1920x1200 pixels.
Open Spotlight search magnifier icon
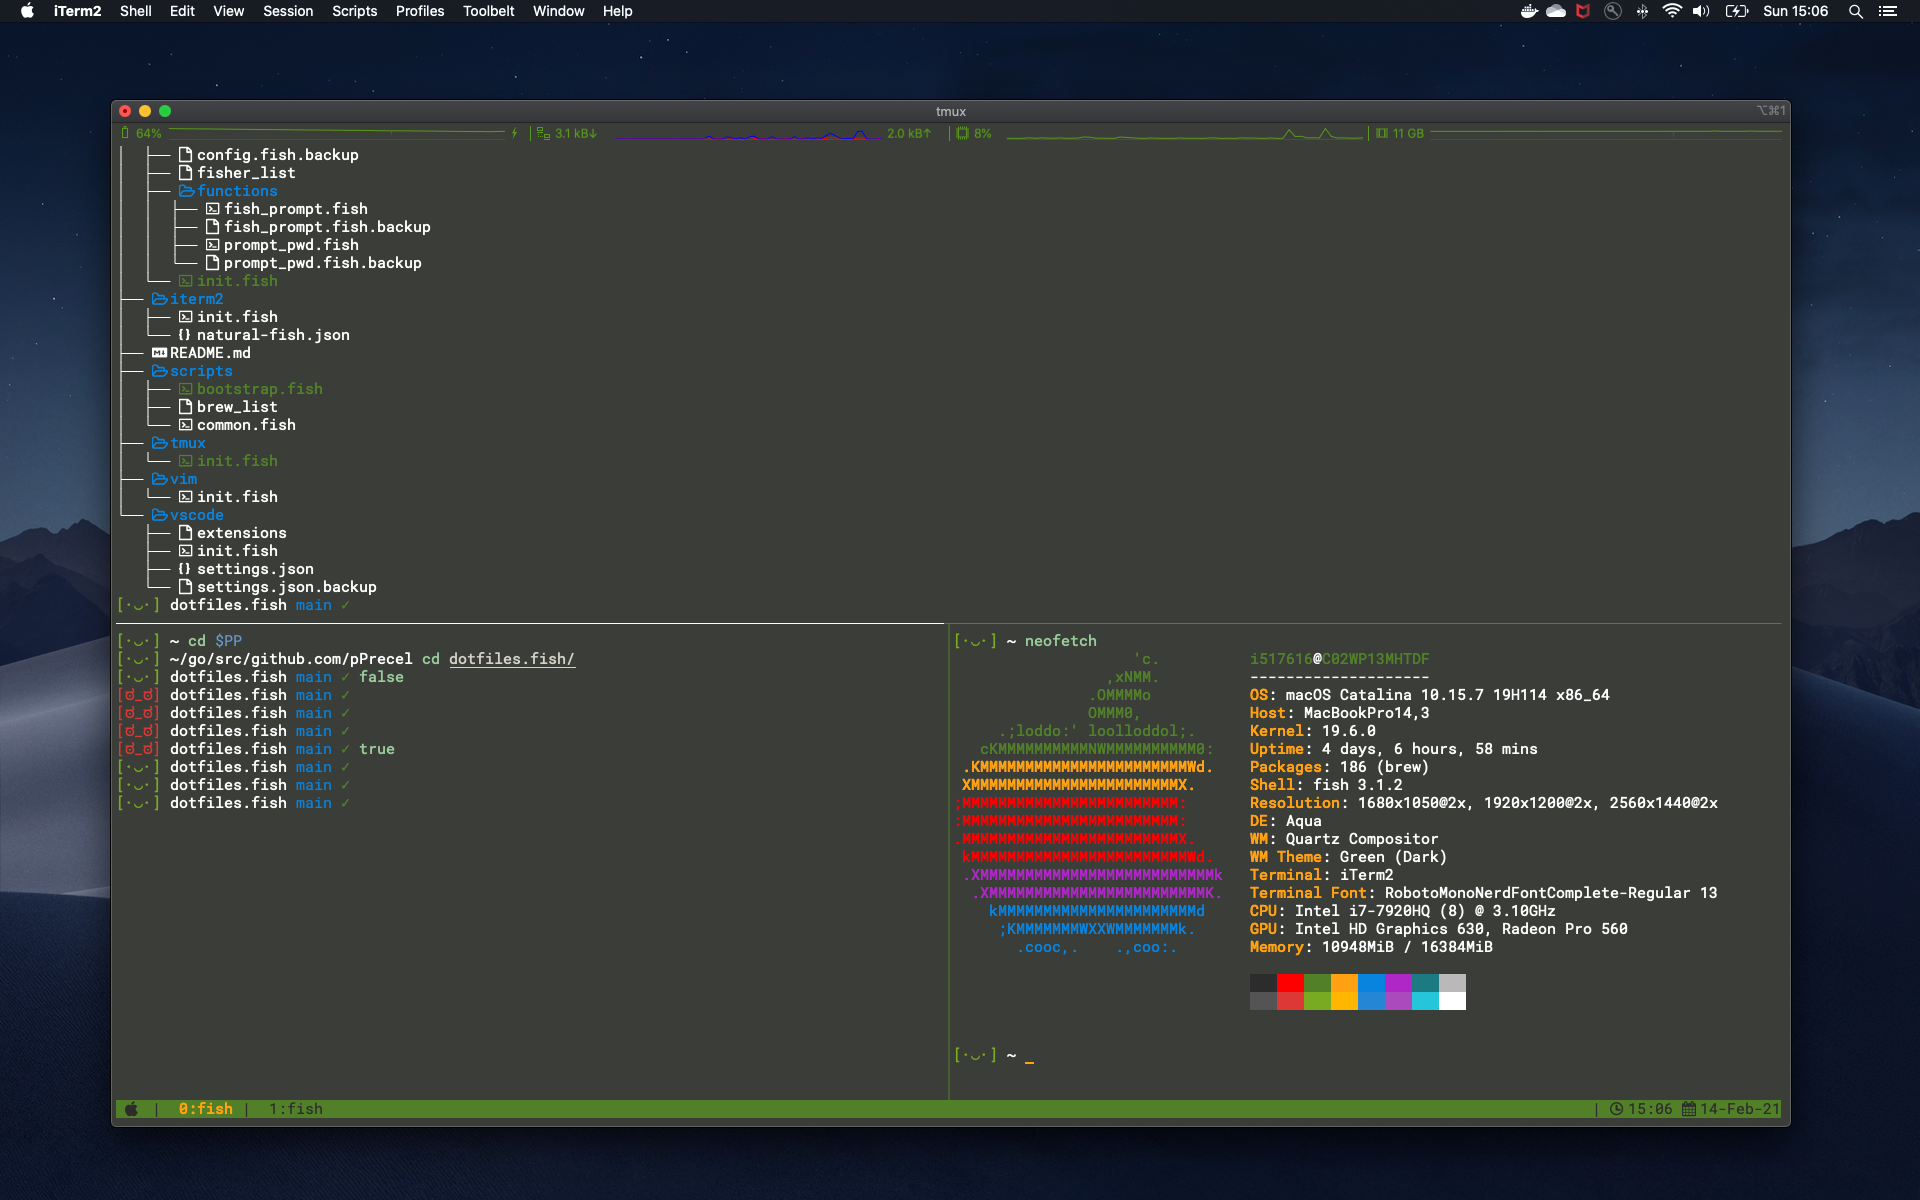point(1855,11)
